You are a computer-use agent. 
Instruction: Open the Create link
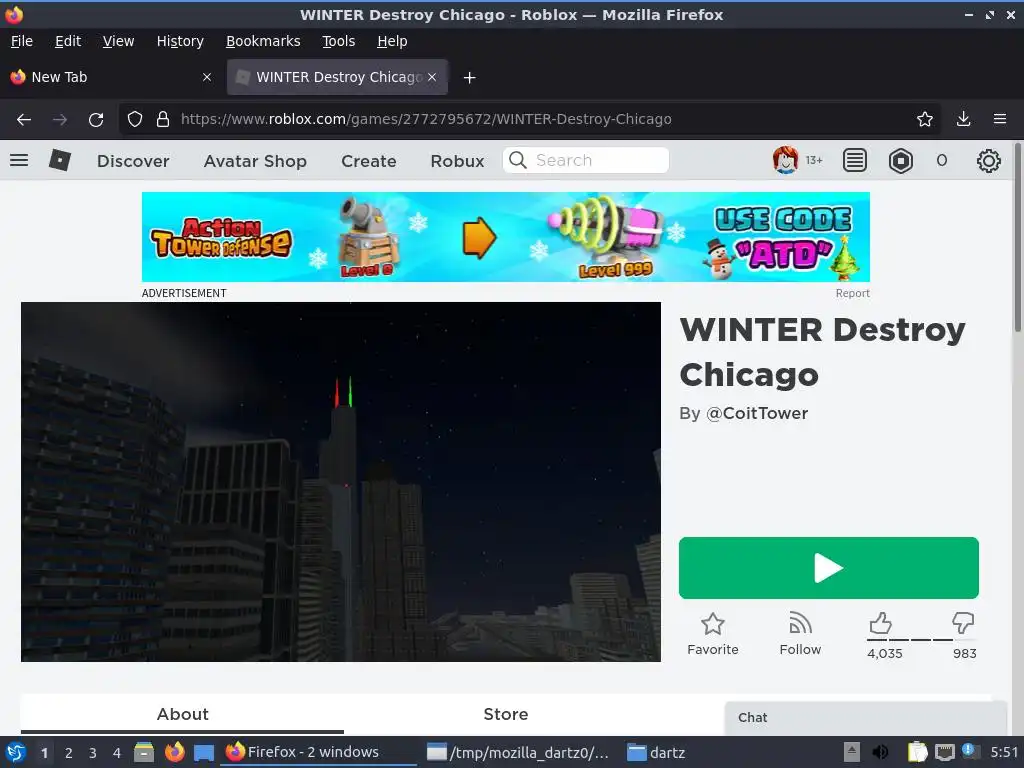[x=368, y=161]
